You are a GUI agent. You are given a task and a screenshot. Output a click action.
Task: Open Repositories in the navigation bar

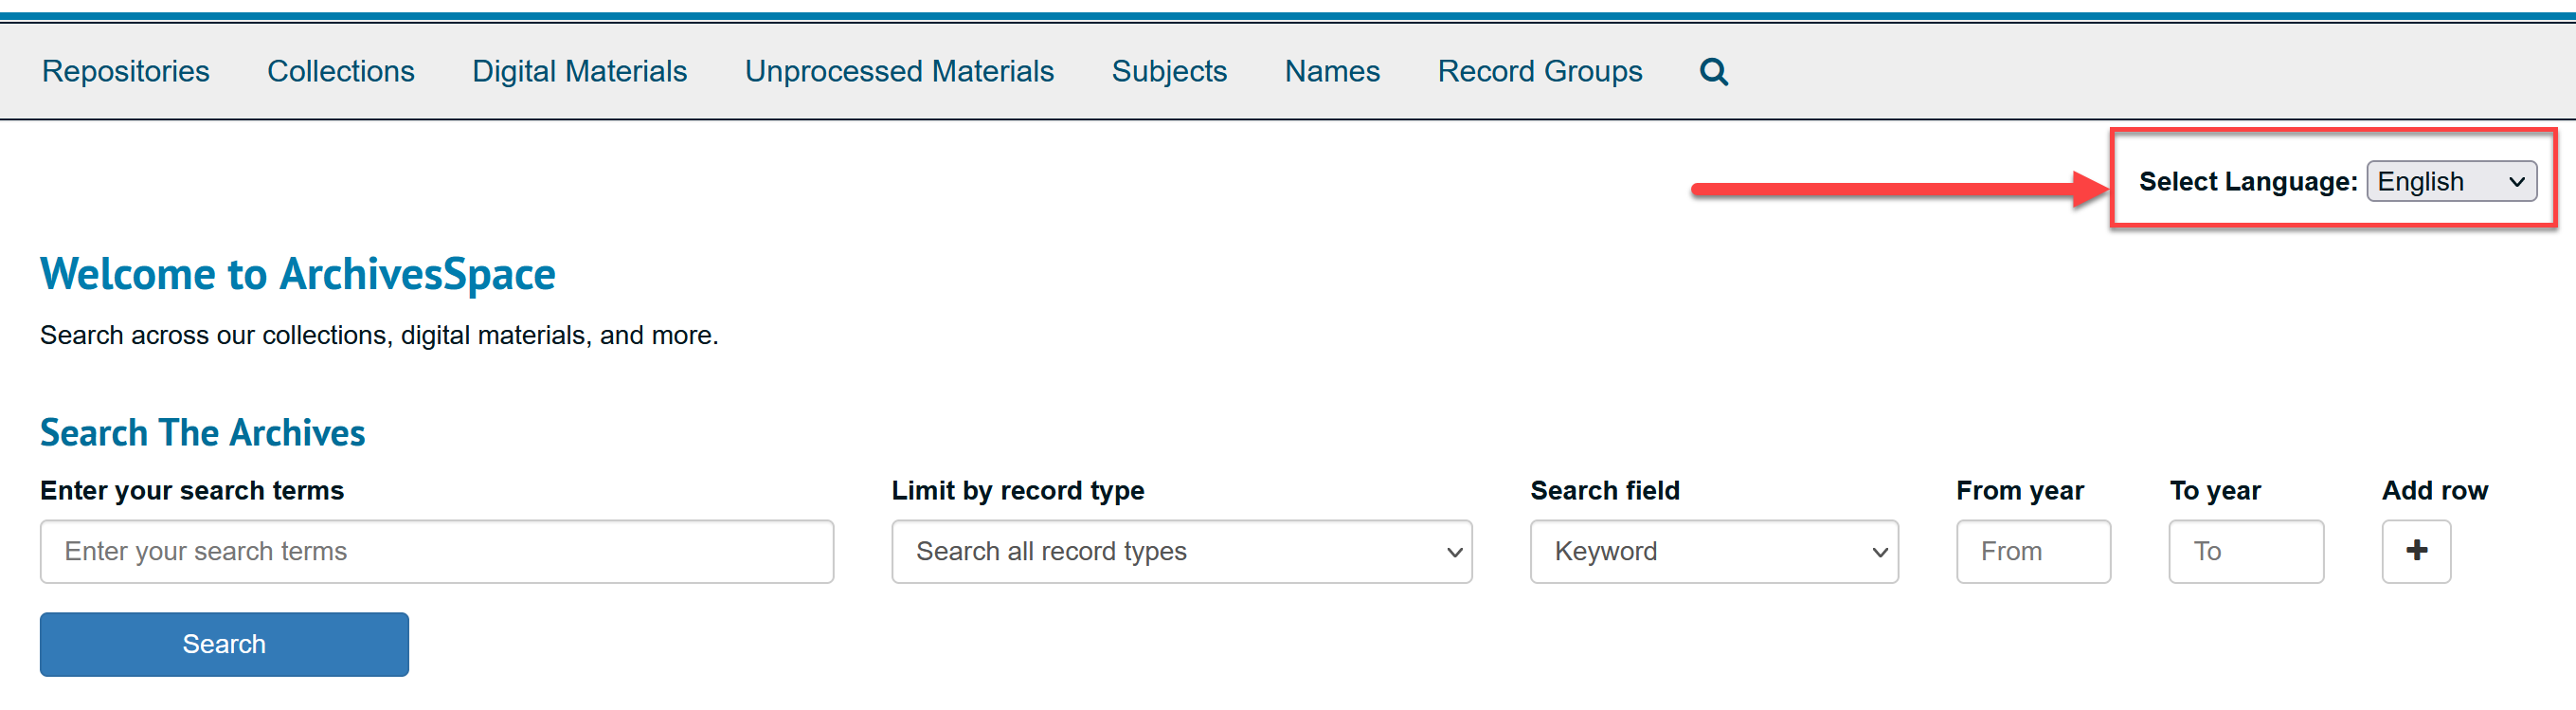(x=126, y=72)
